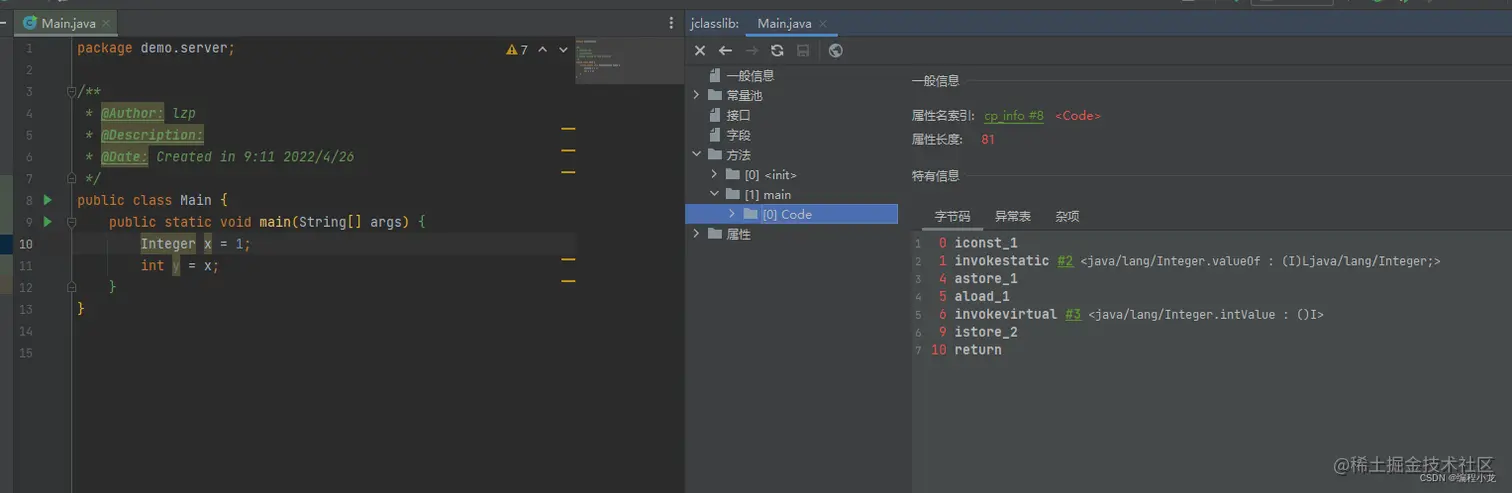Jump to next highlighted problem arrow
The image size is (1512, 493).
pos(565,49)
